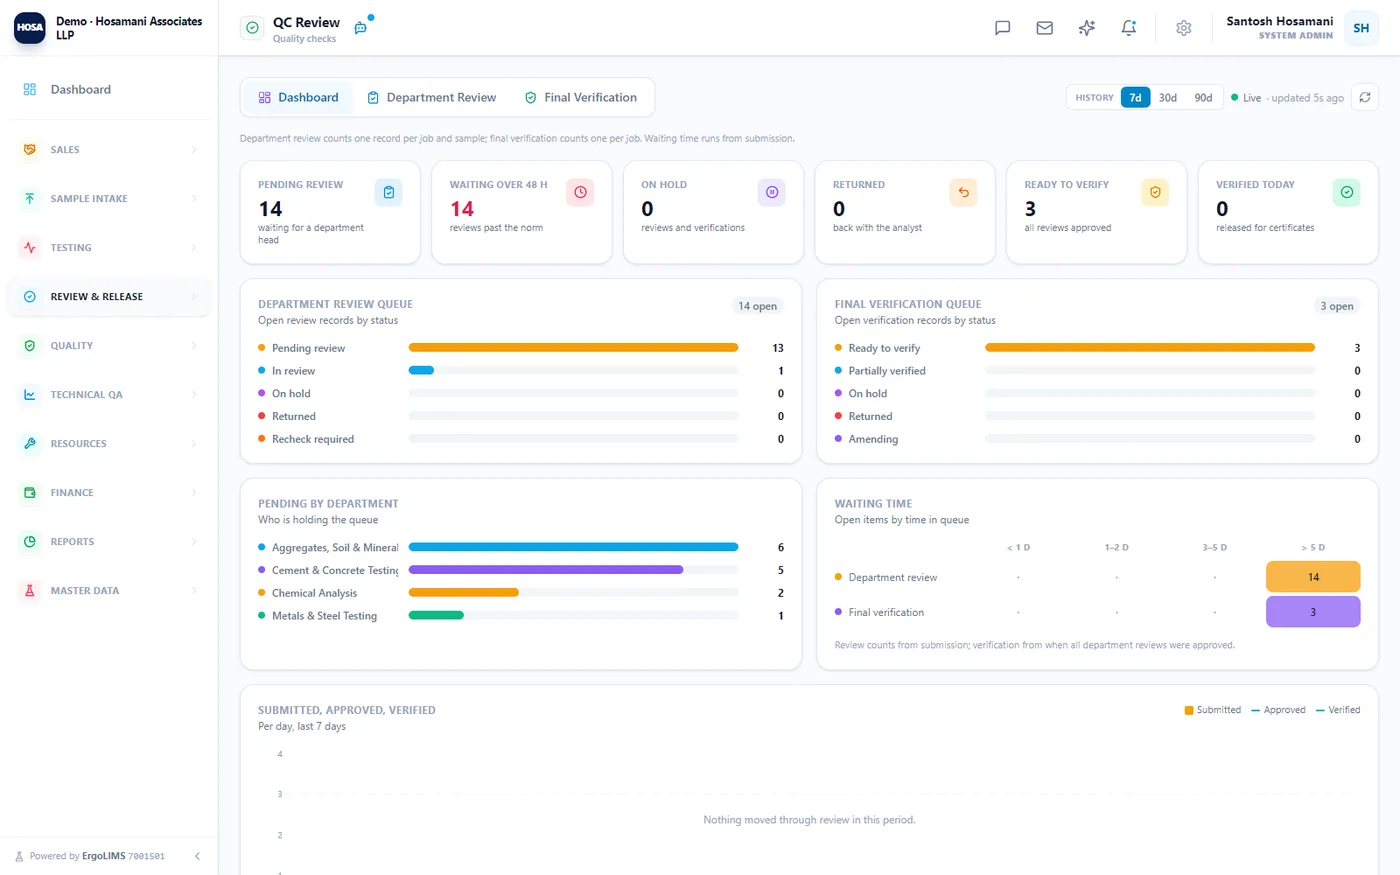Click the Pending review row in department queue
Viewport: 1400px width, 875px height.
521,348
